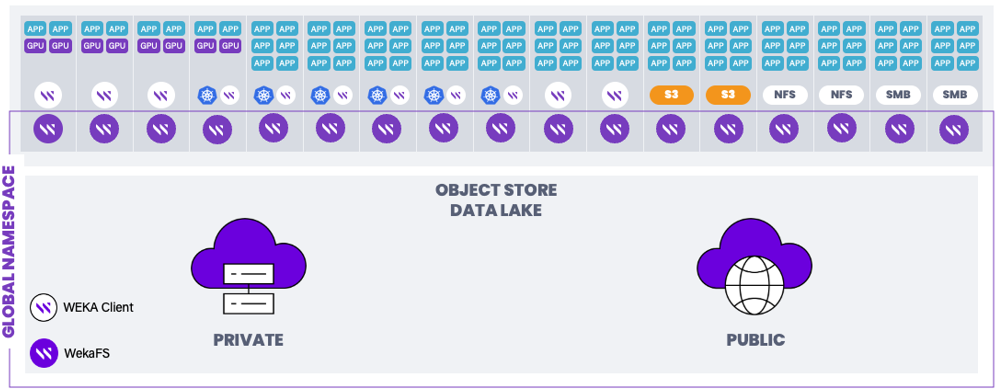This screenshot has height=390, width=998.
Task: Click the rightmost Kubernetes wheel icon
Action: (490, 95)
